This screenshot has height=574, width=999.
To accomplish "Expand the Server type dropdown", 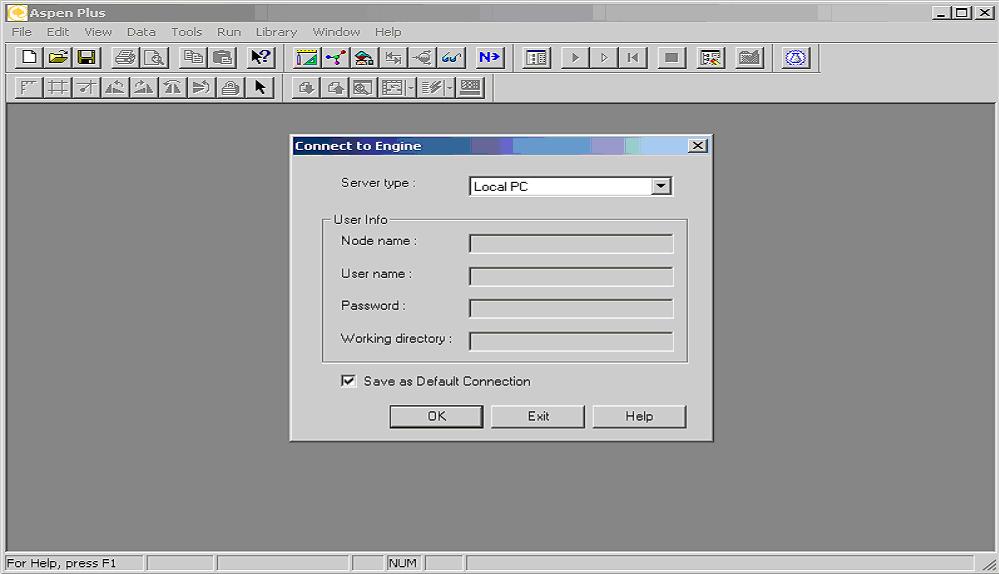I will click(x=661, y=186).
